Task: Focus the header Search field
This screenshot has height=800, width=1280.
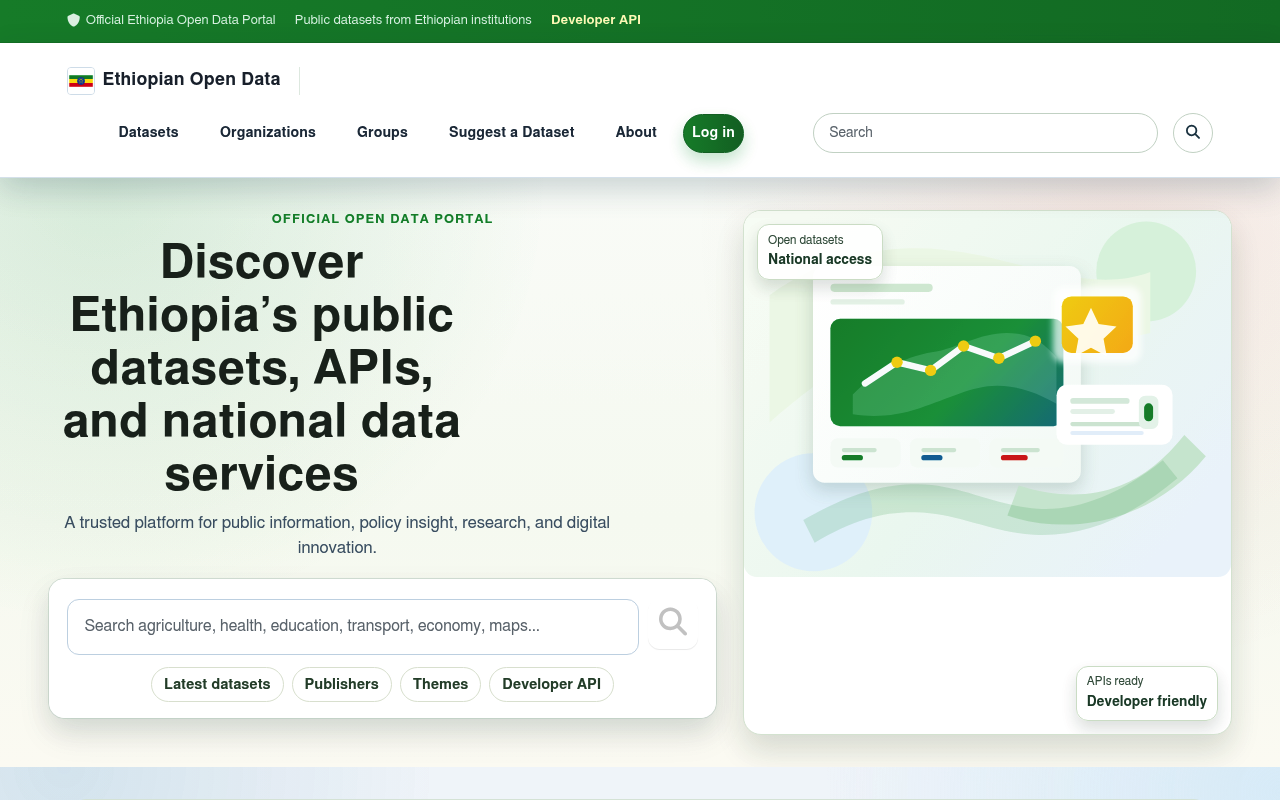Action: (x=985, y=133)
